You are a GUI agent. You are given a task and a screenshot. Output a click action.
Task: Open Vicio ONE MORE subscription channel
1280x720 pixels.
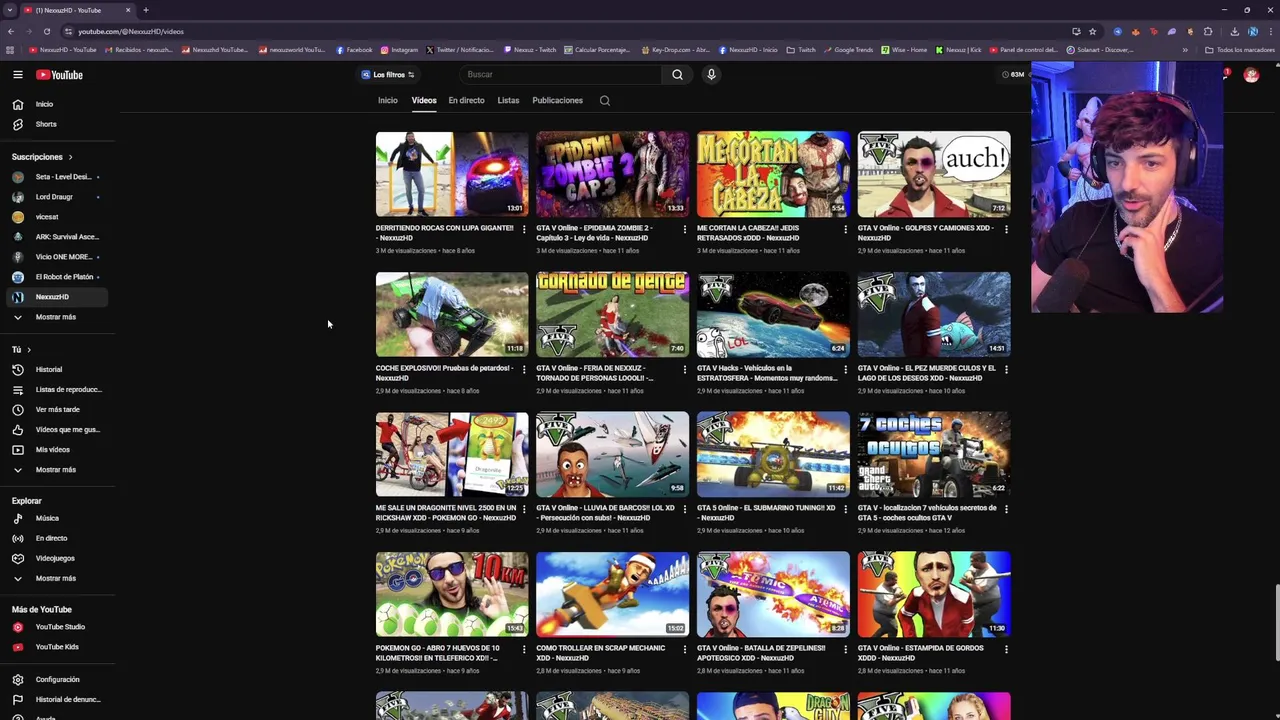(58, 257)
